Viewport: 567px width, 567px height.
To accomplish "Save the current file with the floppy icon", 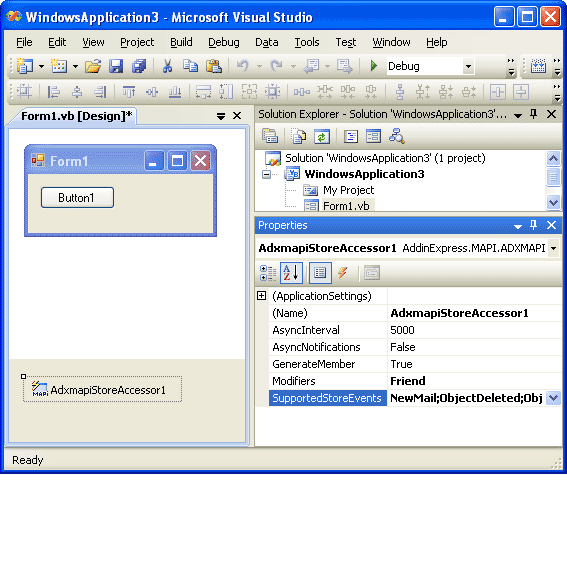I will point(116,67).
